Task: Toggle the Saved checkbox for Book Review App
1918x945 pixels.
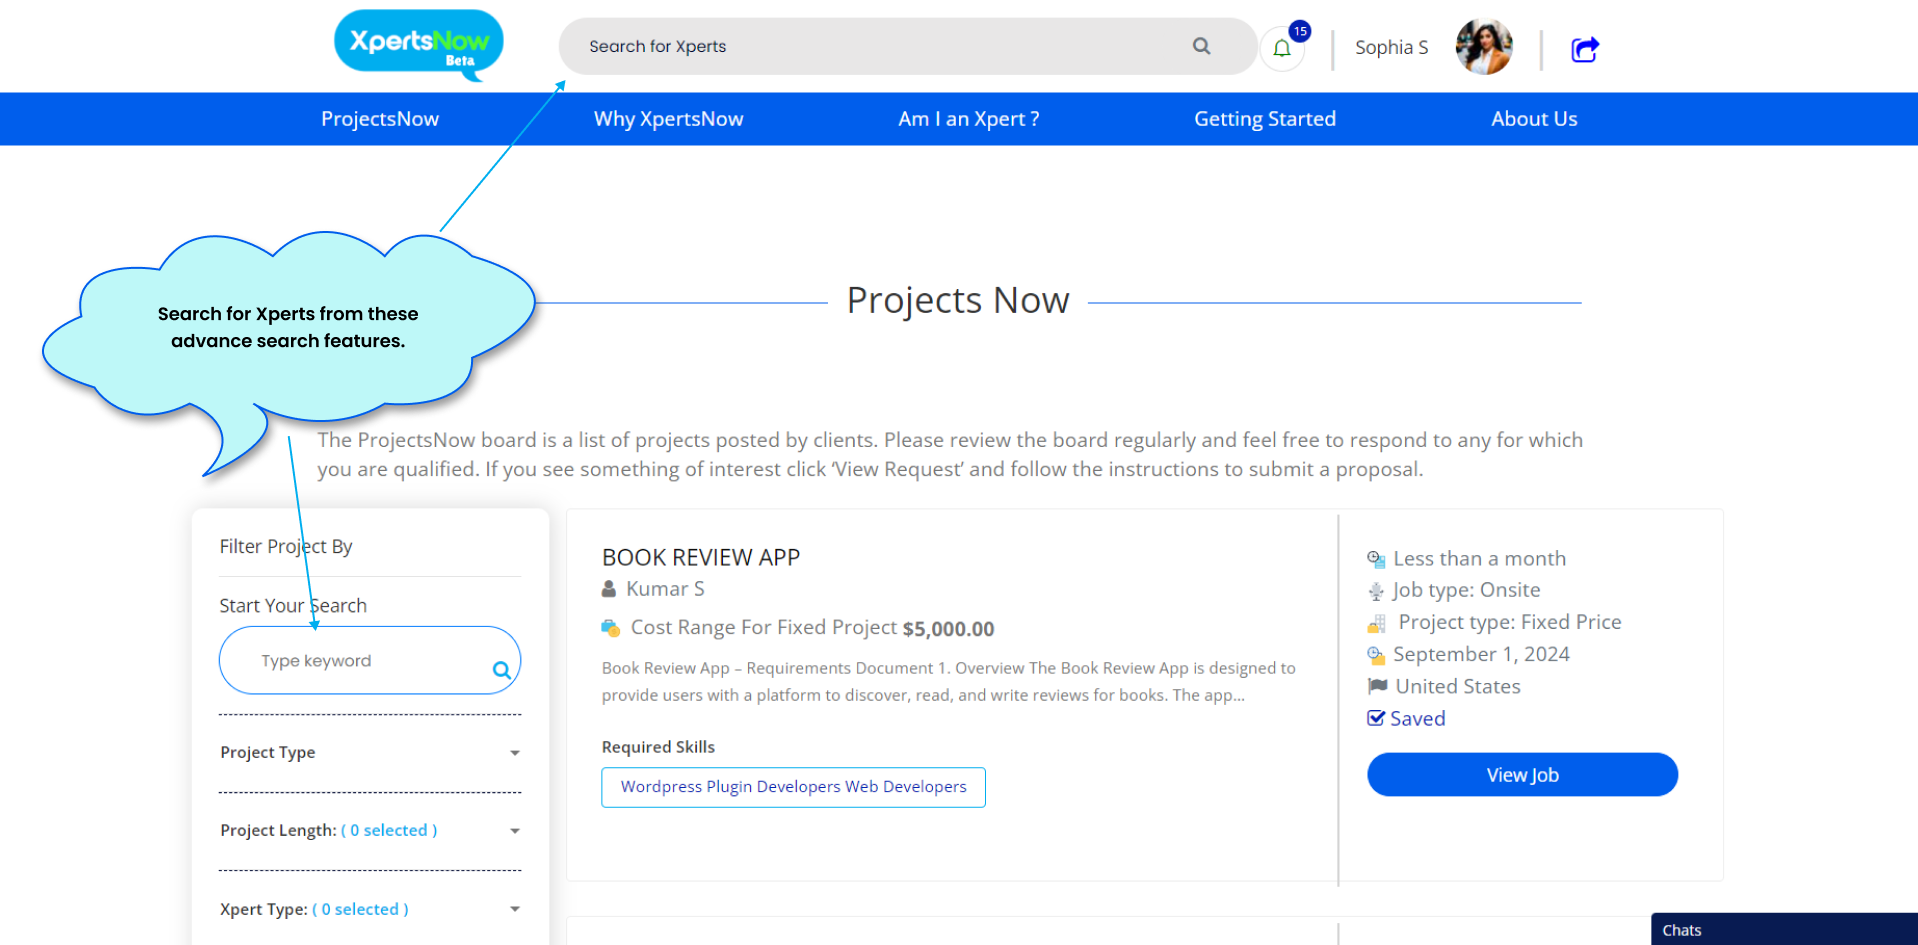Action: (1376, 718)
